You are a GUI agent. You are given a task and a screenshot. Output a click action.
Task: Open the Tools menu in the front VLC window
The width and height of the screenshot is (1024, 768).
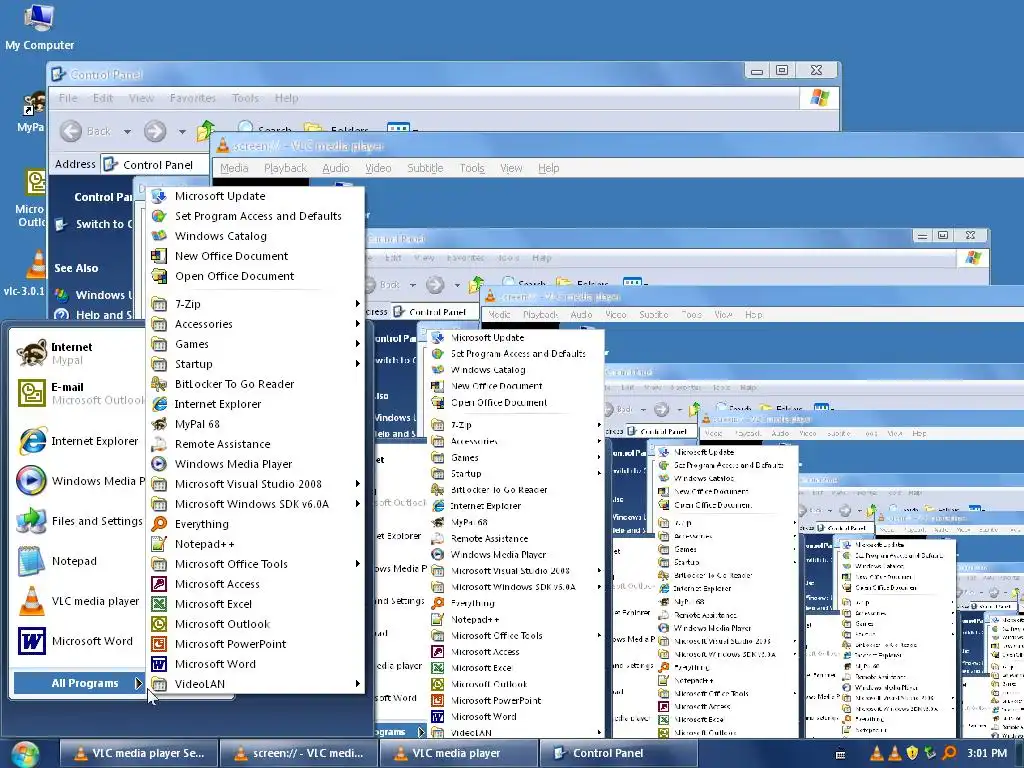[x=472, y=168]
